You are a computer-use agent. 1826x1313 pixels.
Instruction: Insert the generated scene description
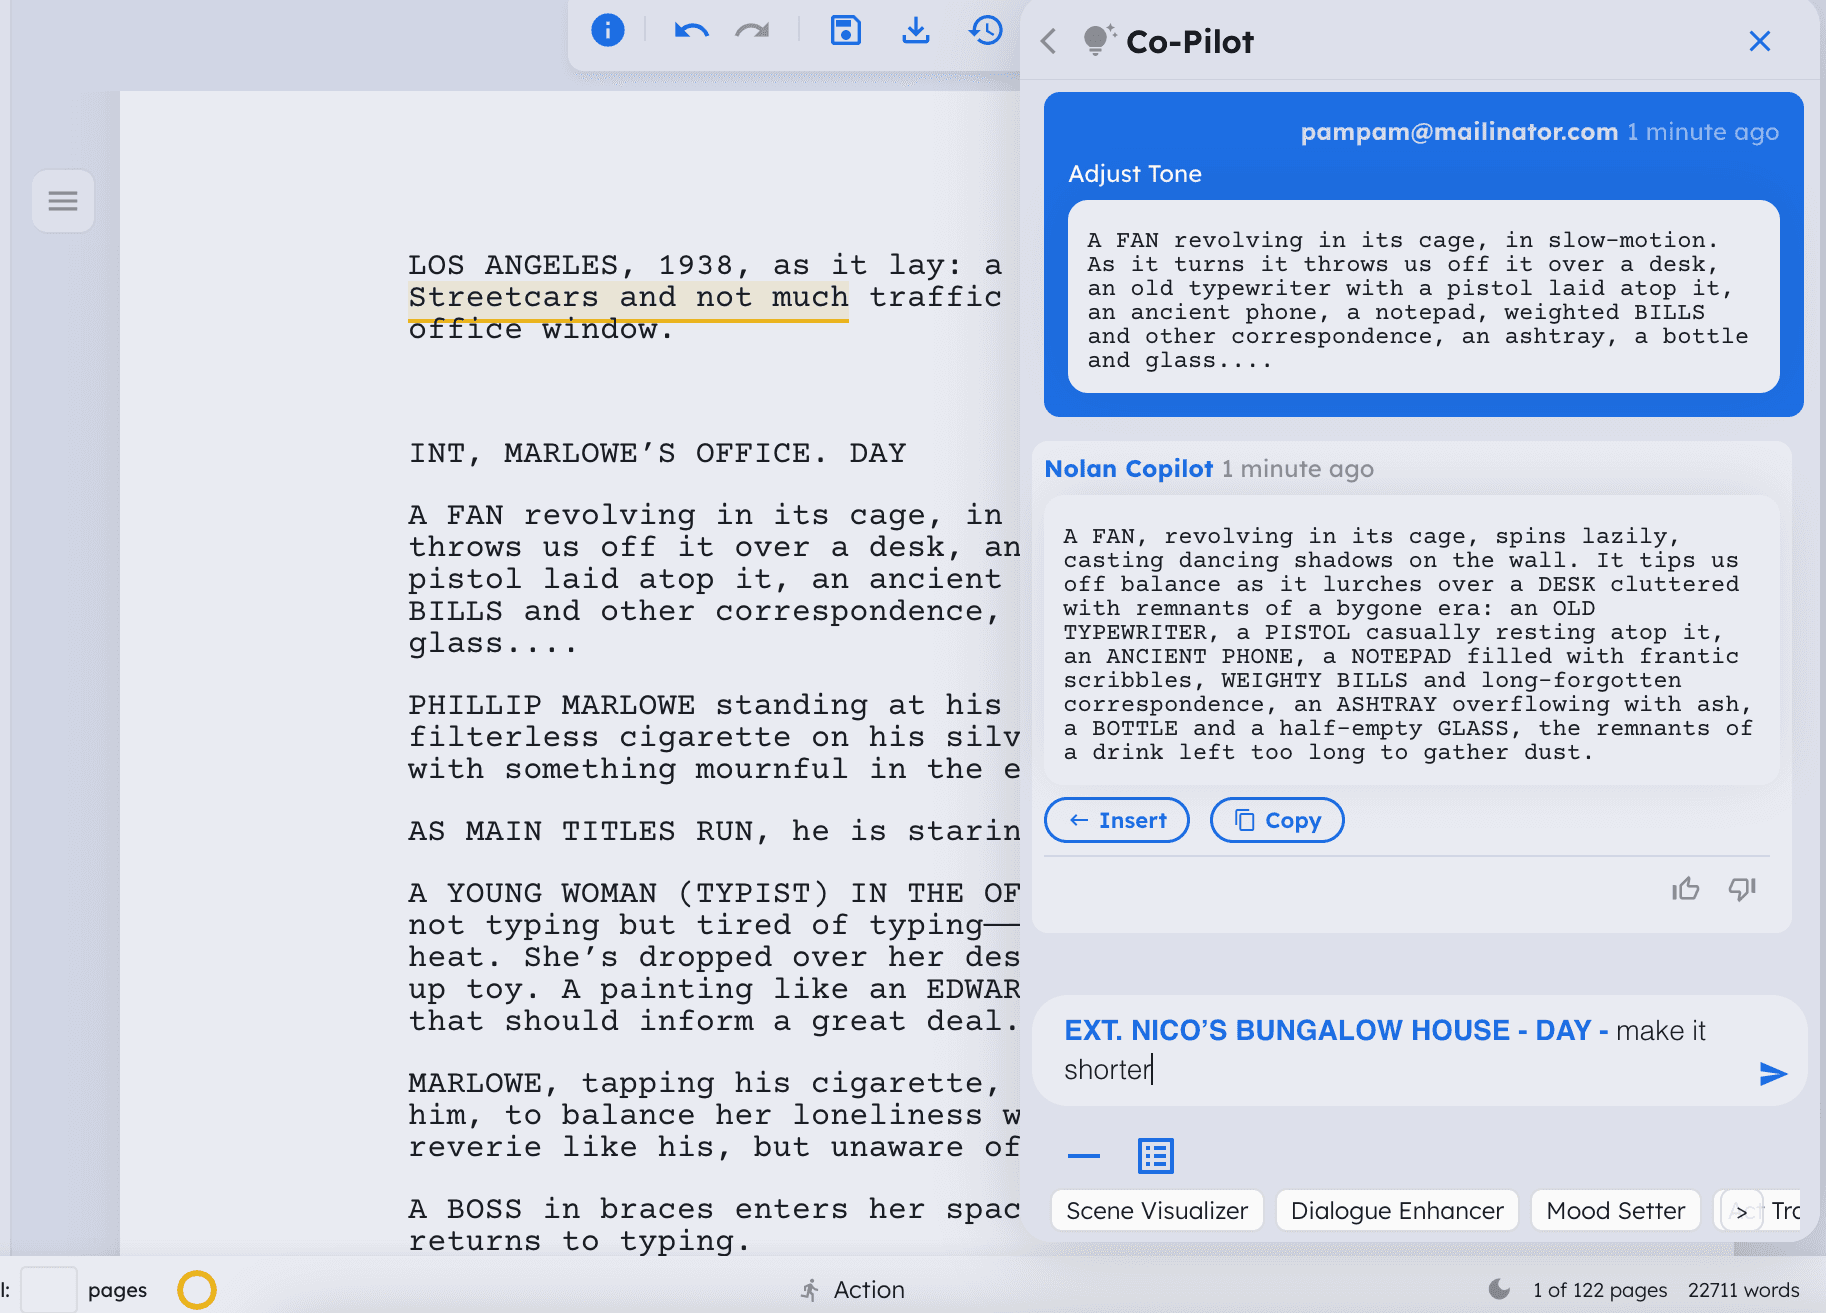pos(1116,820)
